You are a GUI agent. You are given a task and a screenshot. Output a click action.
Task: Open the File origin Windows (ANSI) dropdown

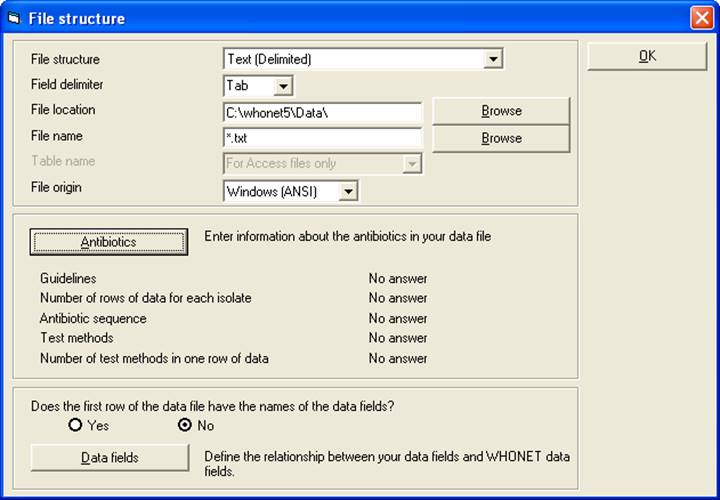[348, 191]
